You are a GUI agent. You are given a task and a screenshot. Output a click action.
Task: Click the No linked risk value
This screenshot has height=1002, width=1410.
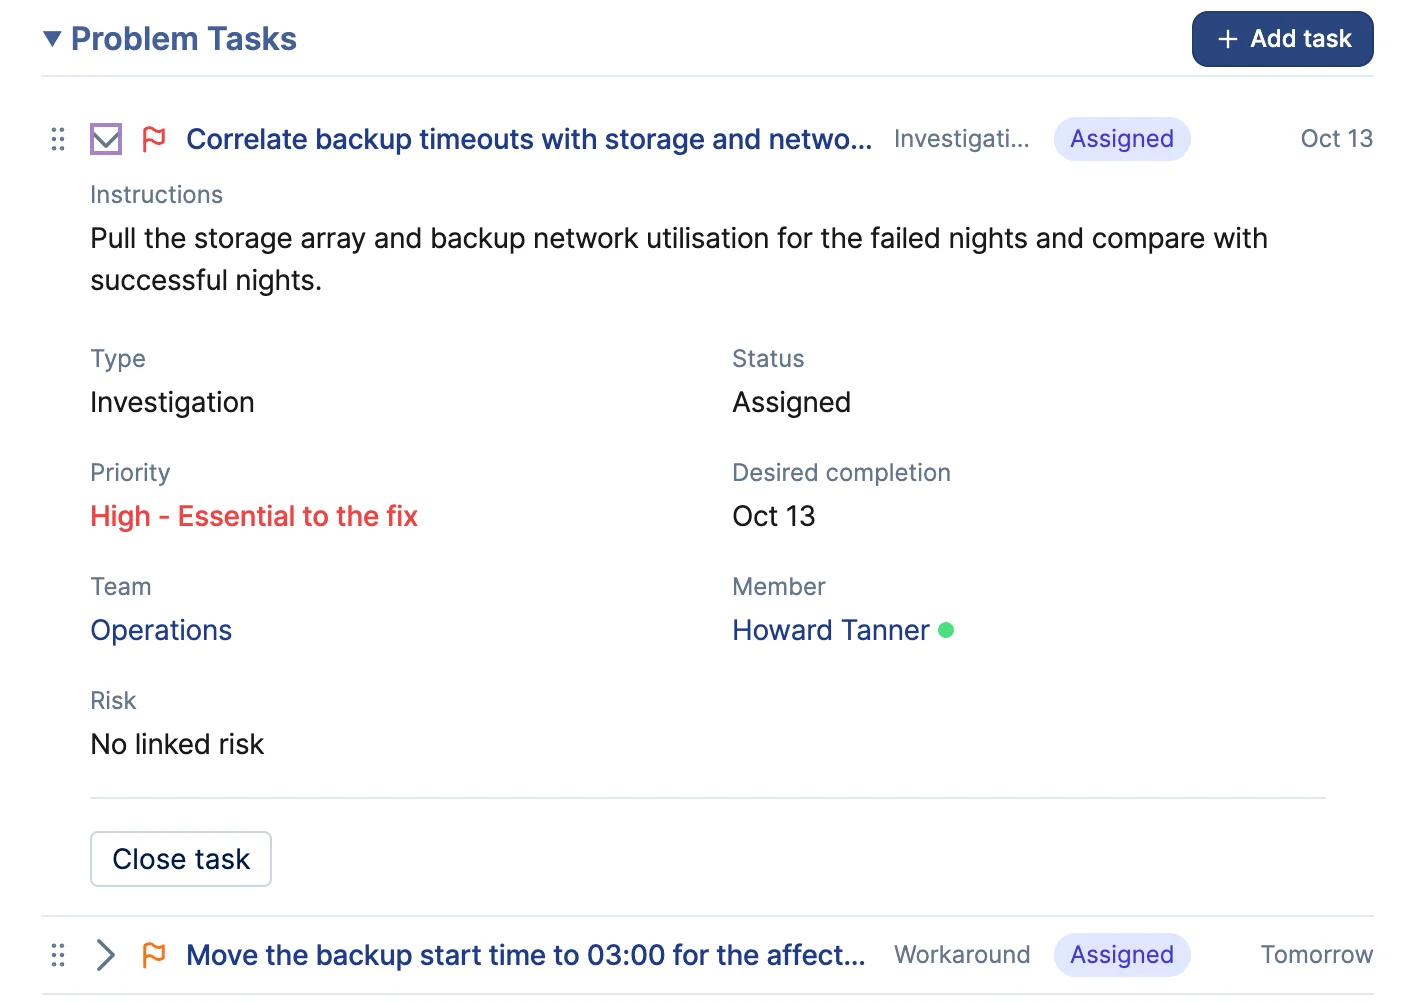tap(177, 744)
